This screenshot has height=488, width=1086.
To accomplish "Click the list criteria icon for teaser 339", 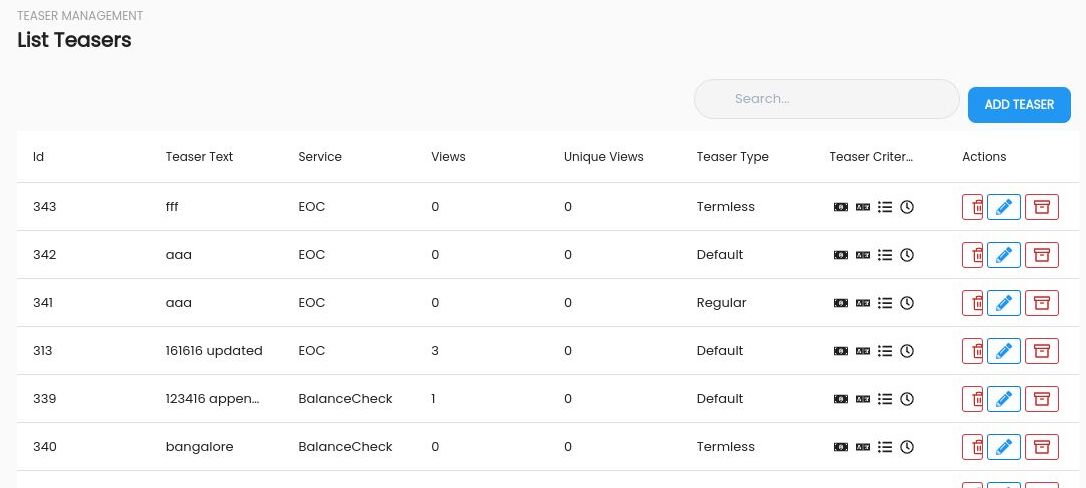I will [x=884, y=399].
